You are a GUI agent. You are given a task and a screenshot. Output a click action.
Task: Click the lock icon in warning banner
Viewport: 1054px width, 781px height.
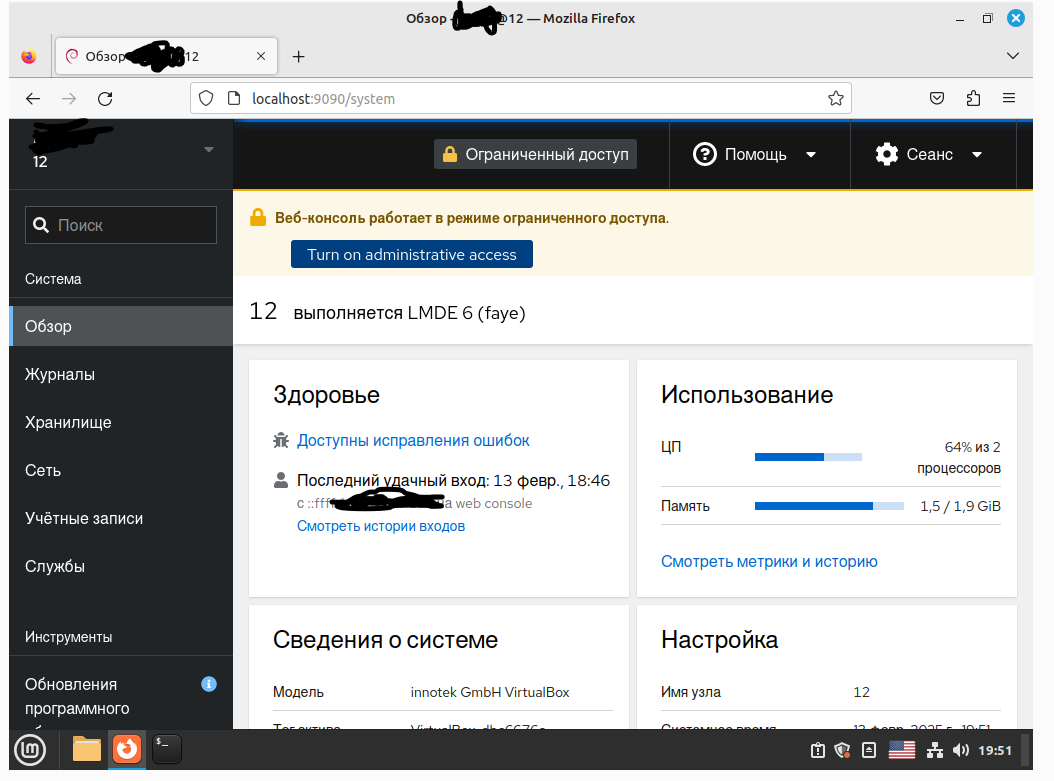(x=258, y=217)
